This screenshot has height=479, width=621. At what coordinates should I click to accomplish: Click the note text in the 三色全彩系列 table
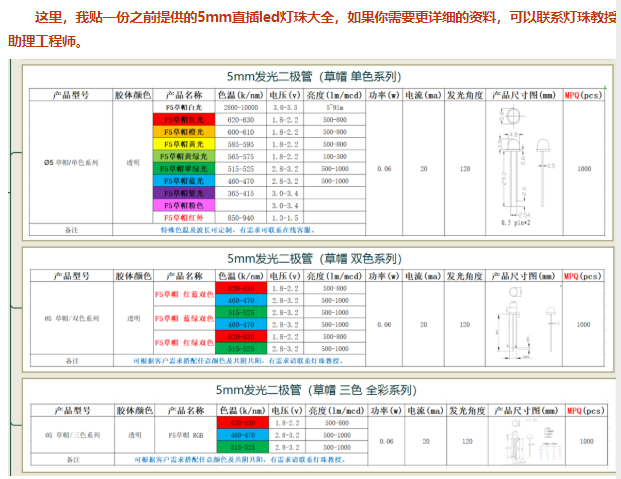pyautogui.click(x=240, y=460)
